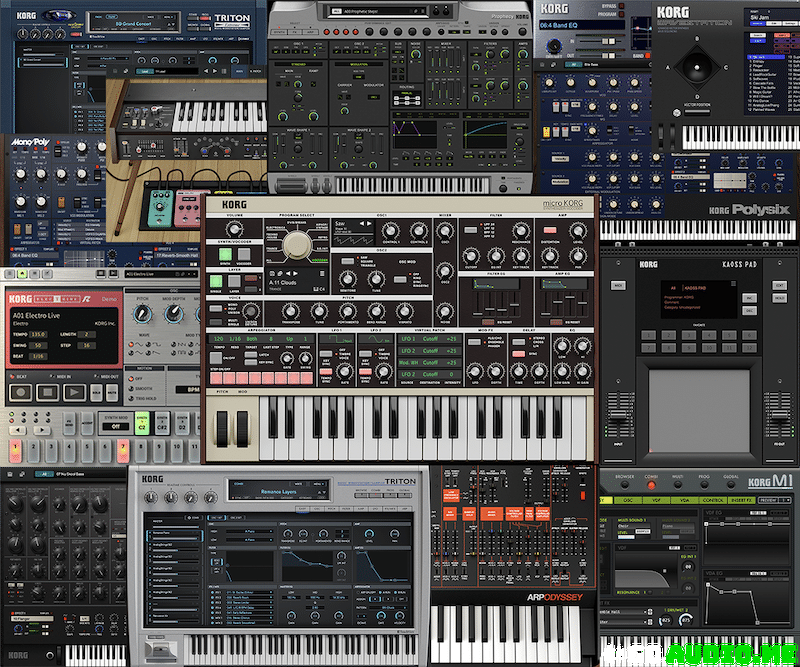Click the microKORG LFO1 wave select button
This screenshot has width=800, height=667.
click(x=326, y=354)
